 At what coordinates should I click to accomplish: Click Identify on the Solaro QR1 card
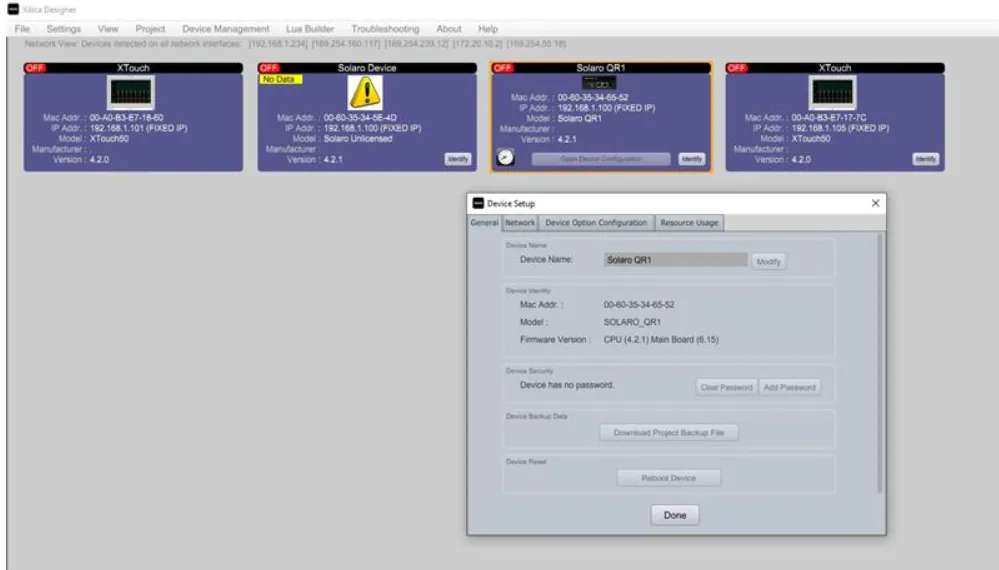click(691, 159)
